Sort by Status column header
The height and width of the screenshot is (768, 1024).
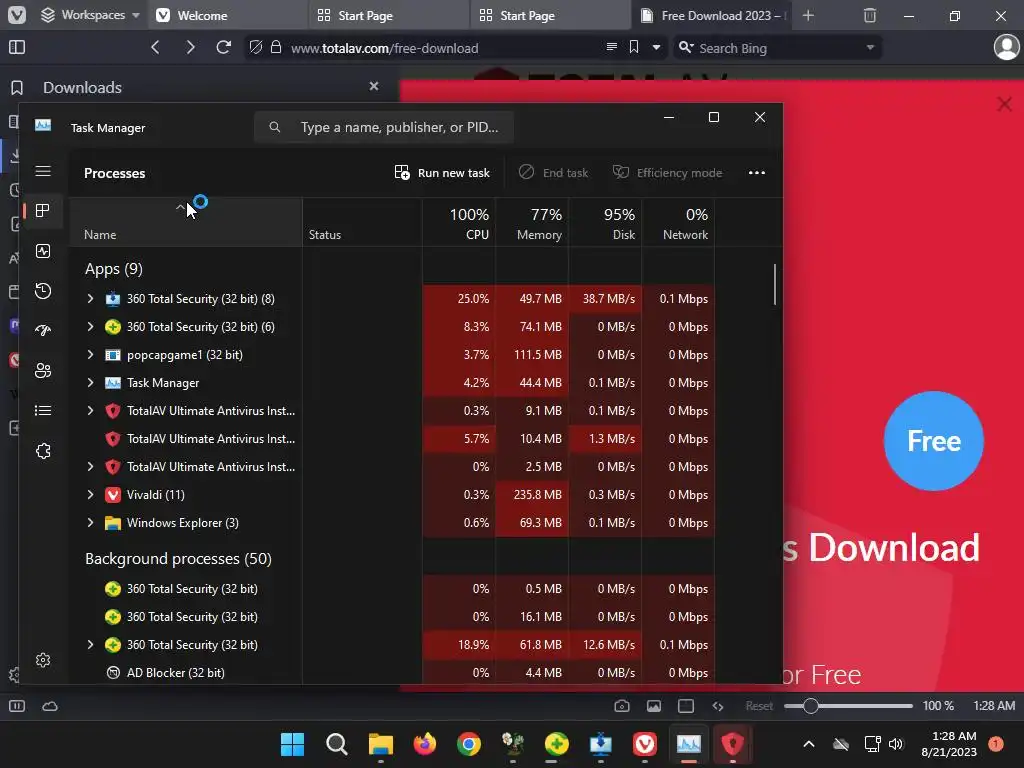click(x=362, y=223)
